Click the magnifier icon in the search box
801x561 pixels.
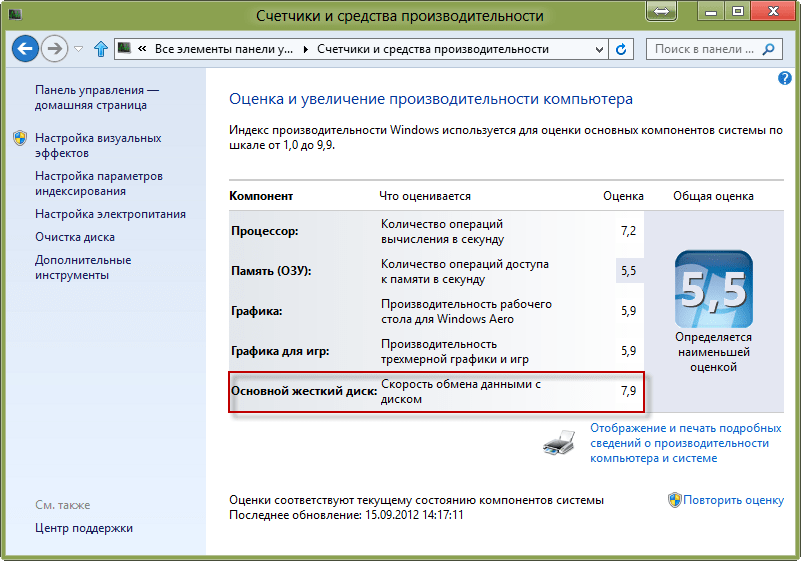click(x=770, y=49)
